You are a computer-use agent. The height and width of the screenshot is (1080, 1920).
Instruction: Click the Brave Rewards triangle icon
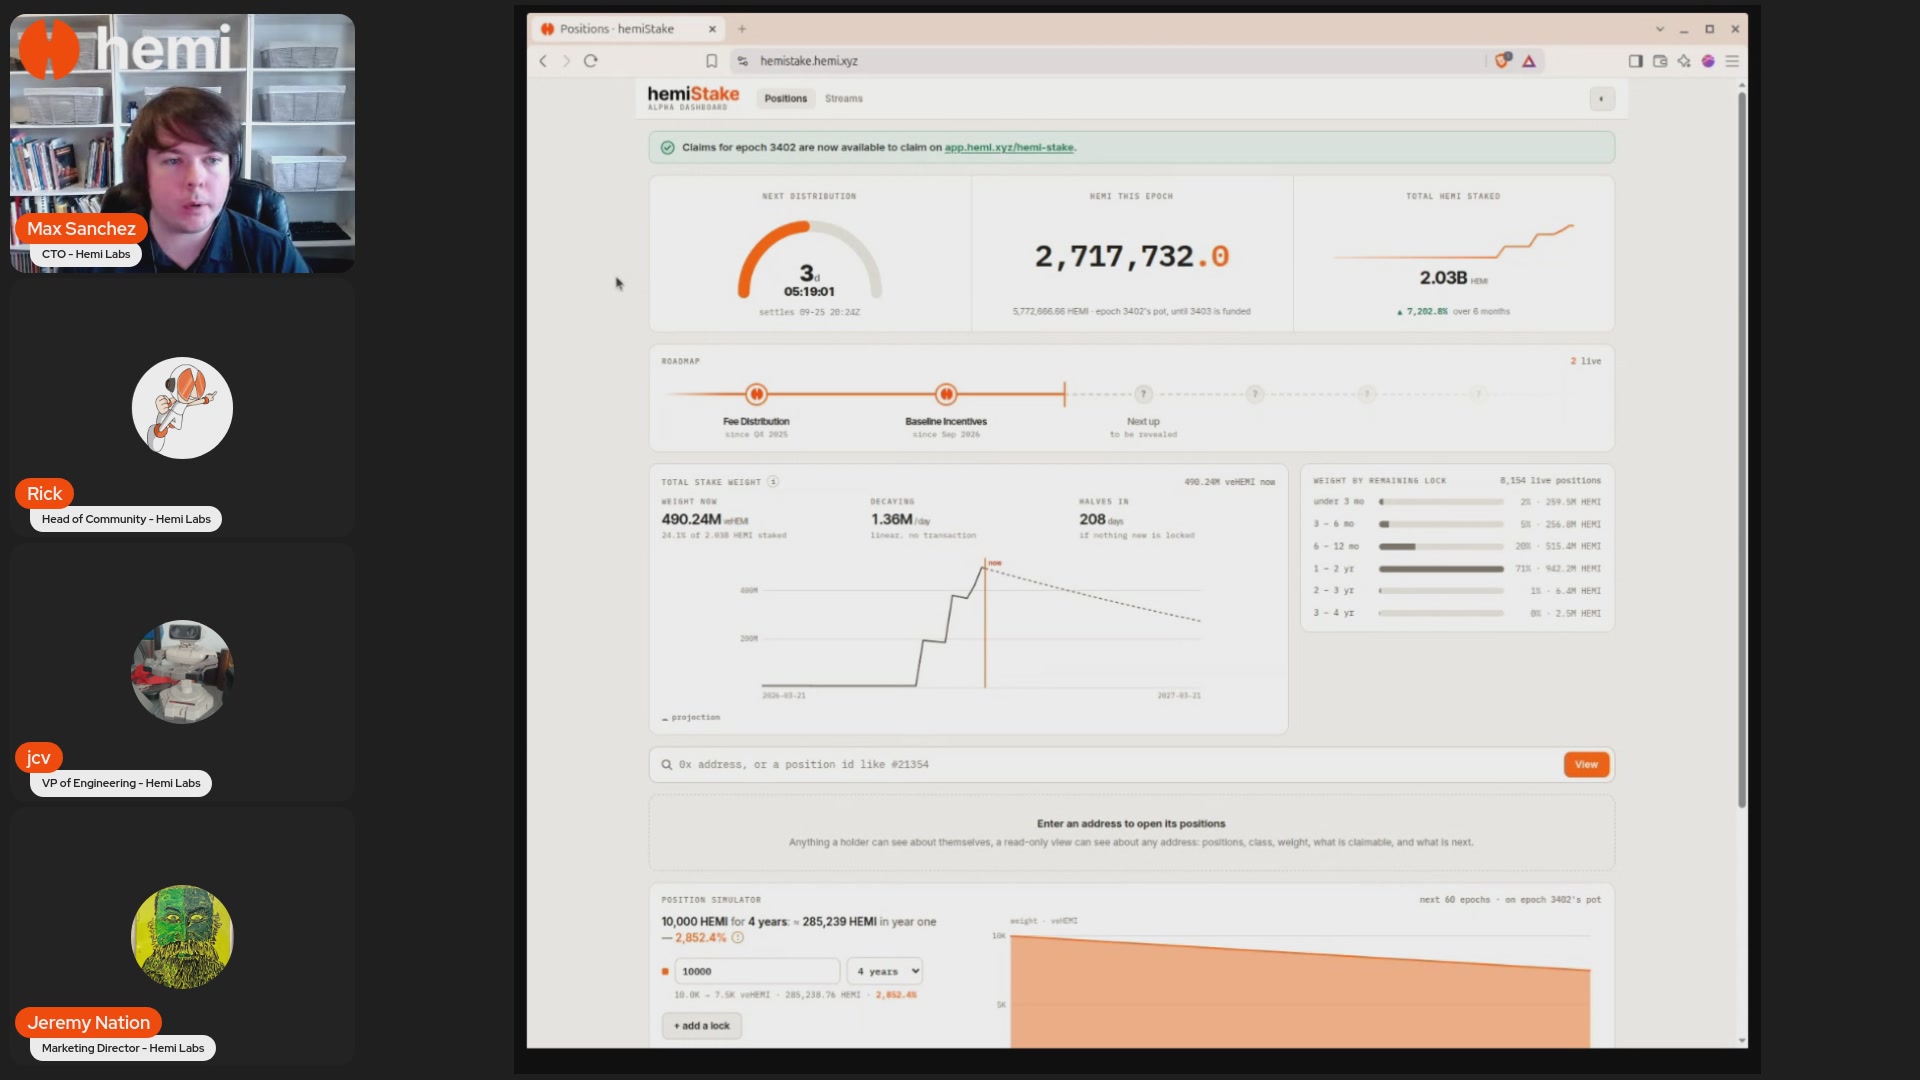point(1529,61)
